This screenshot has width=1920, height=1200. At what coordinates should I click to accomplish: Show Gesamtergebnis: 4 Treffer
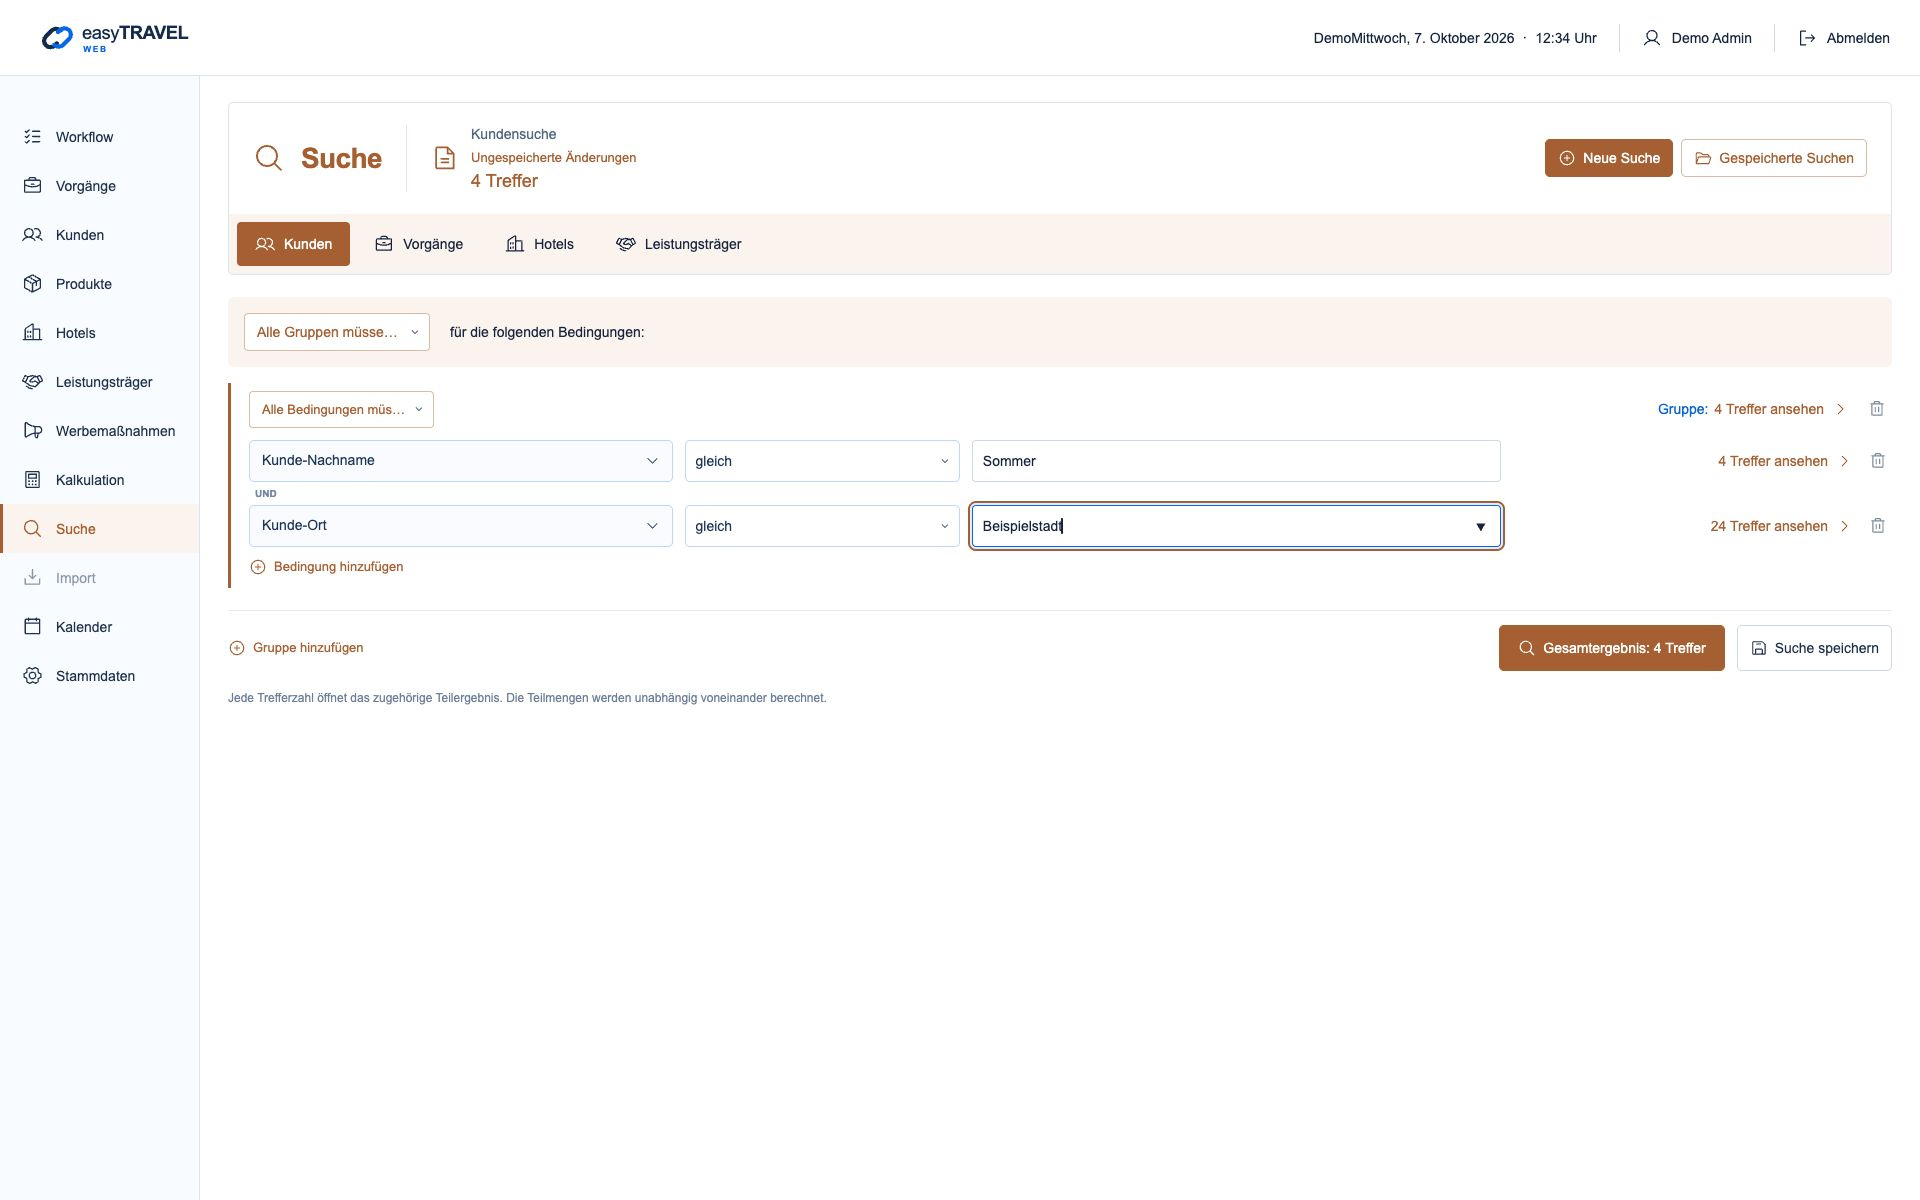point(1611,648)
